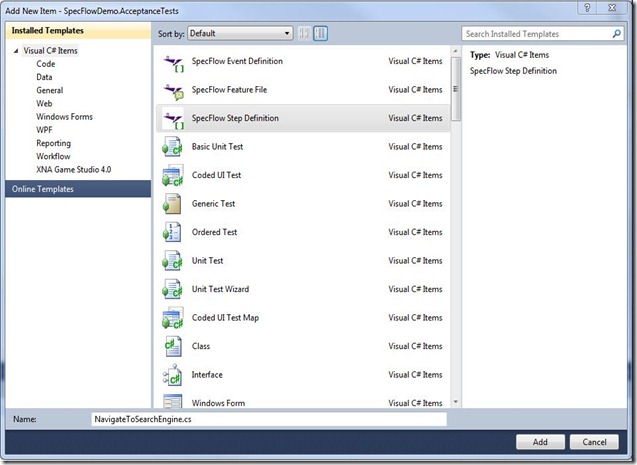637x465 pixels.
Task: Click the Unit Test Wizard label
Action: (220, 289)
